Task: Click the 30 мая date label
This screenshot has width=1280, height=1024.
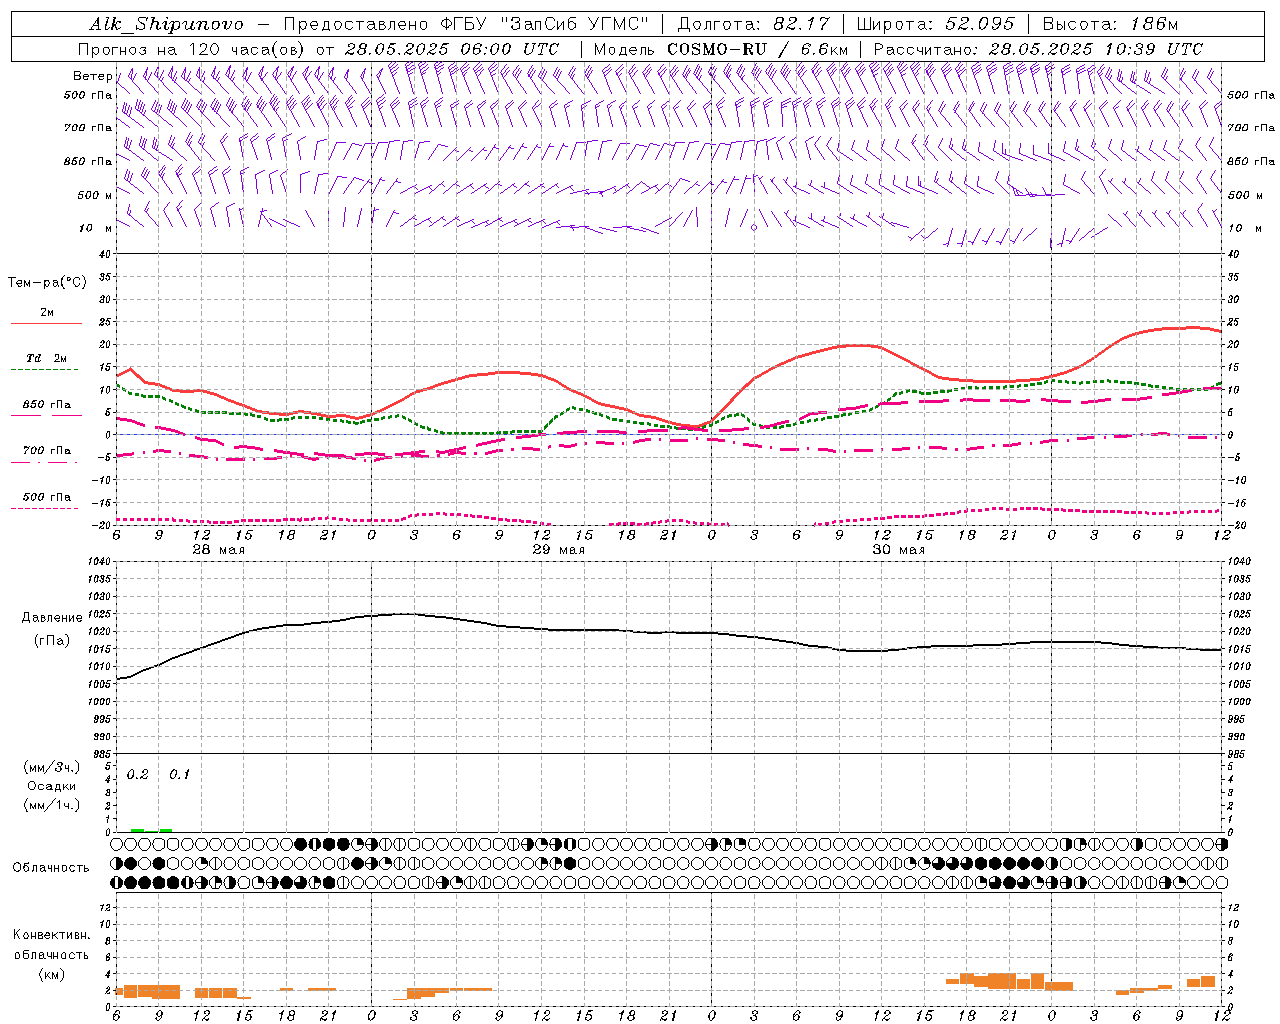Action: tap(898, 550)
